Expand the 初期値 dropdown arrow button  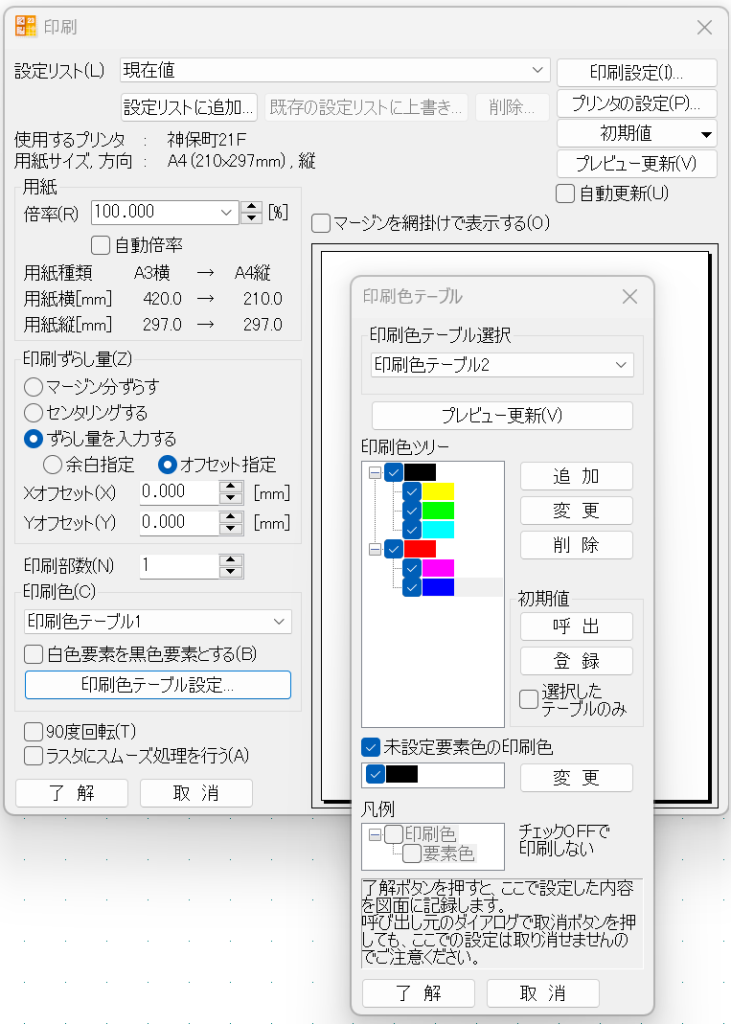(x=706, y=134)
